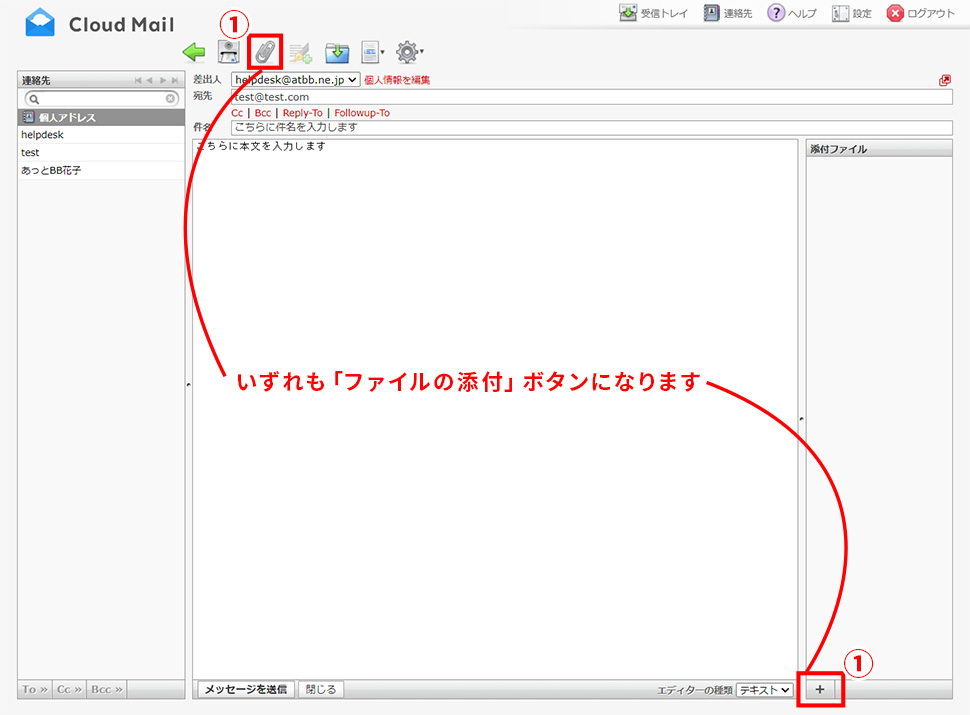This screenshot has width=970, height=715.
Task: Open the エディターの種類 editor type dropdown
Action: coord(765,690)
